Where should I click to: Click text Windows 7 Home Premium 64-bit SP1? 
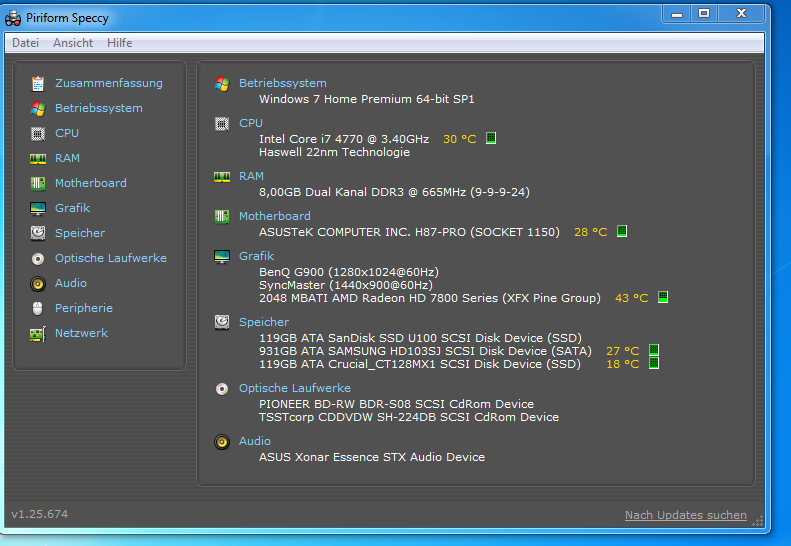point(367,99)
